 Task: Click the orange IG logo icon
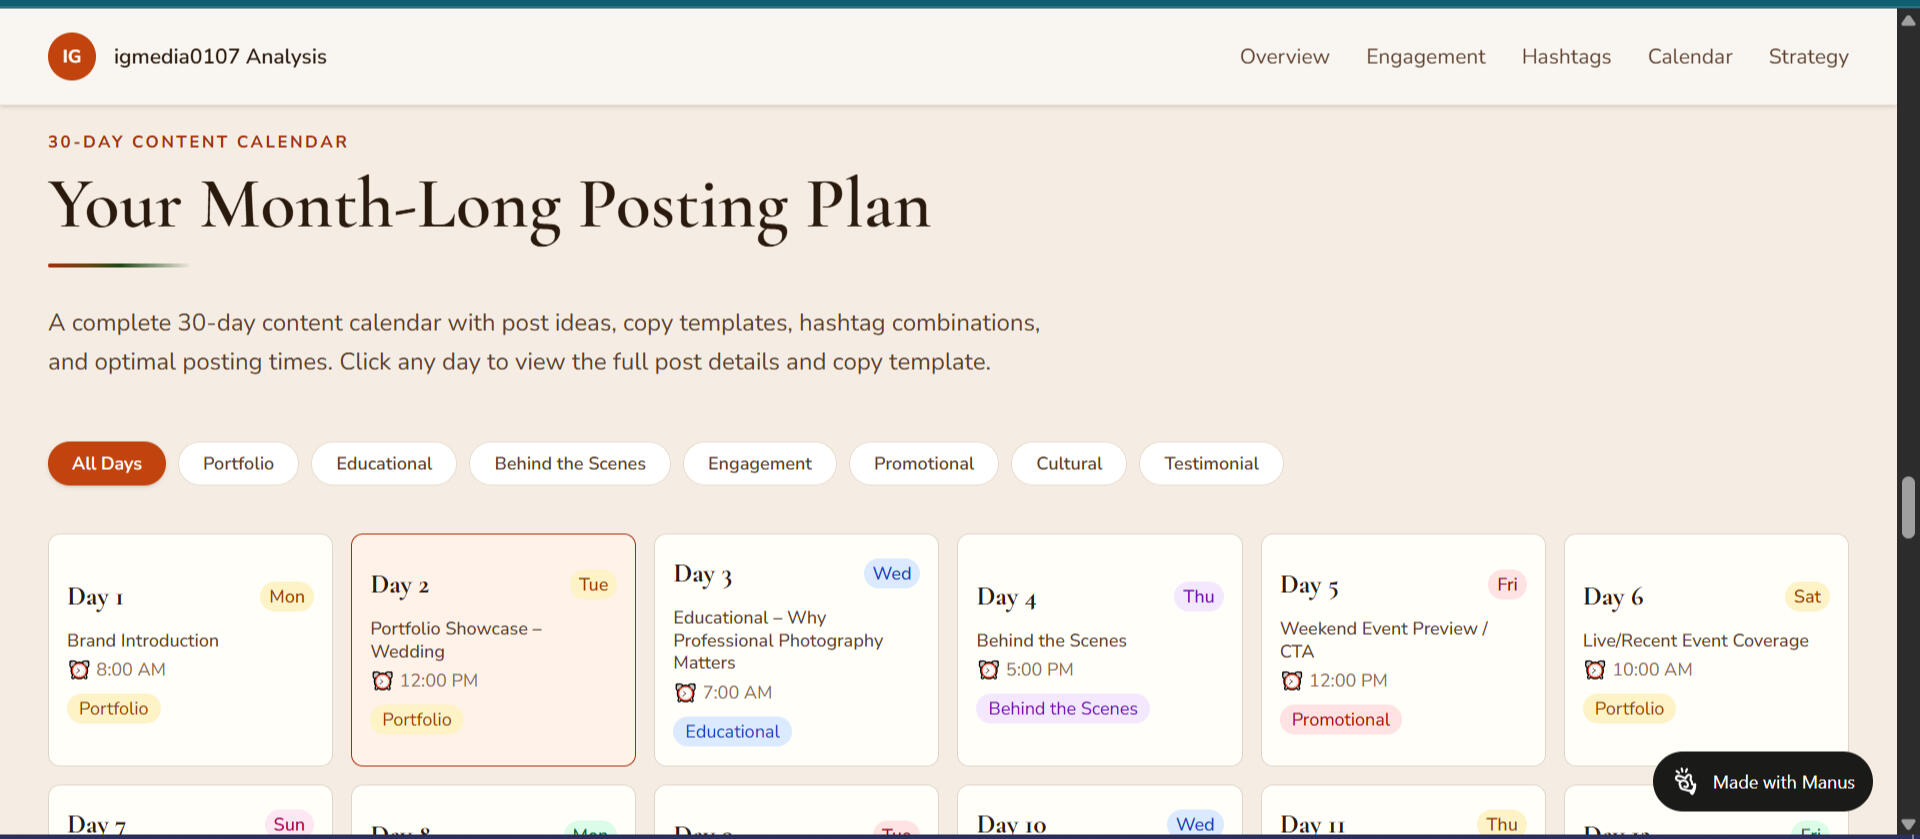[72, 57]
